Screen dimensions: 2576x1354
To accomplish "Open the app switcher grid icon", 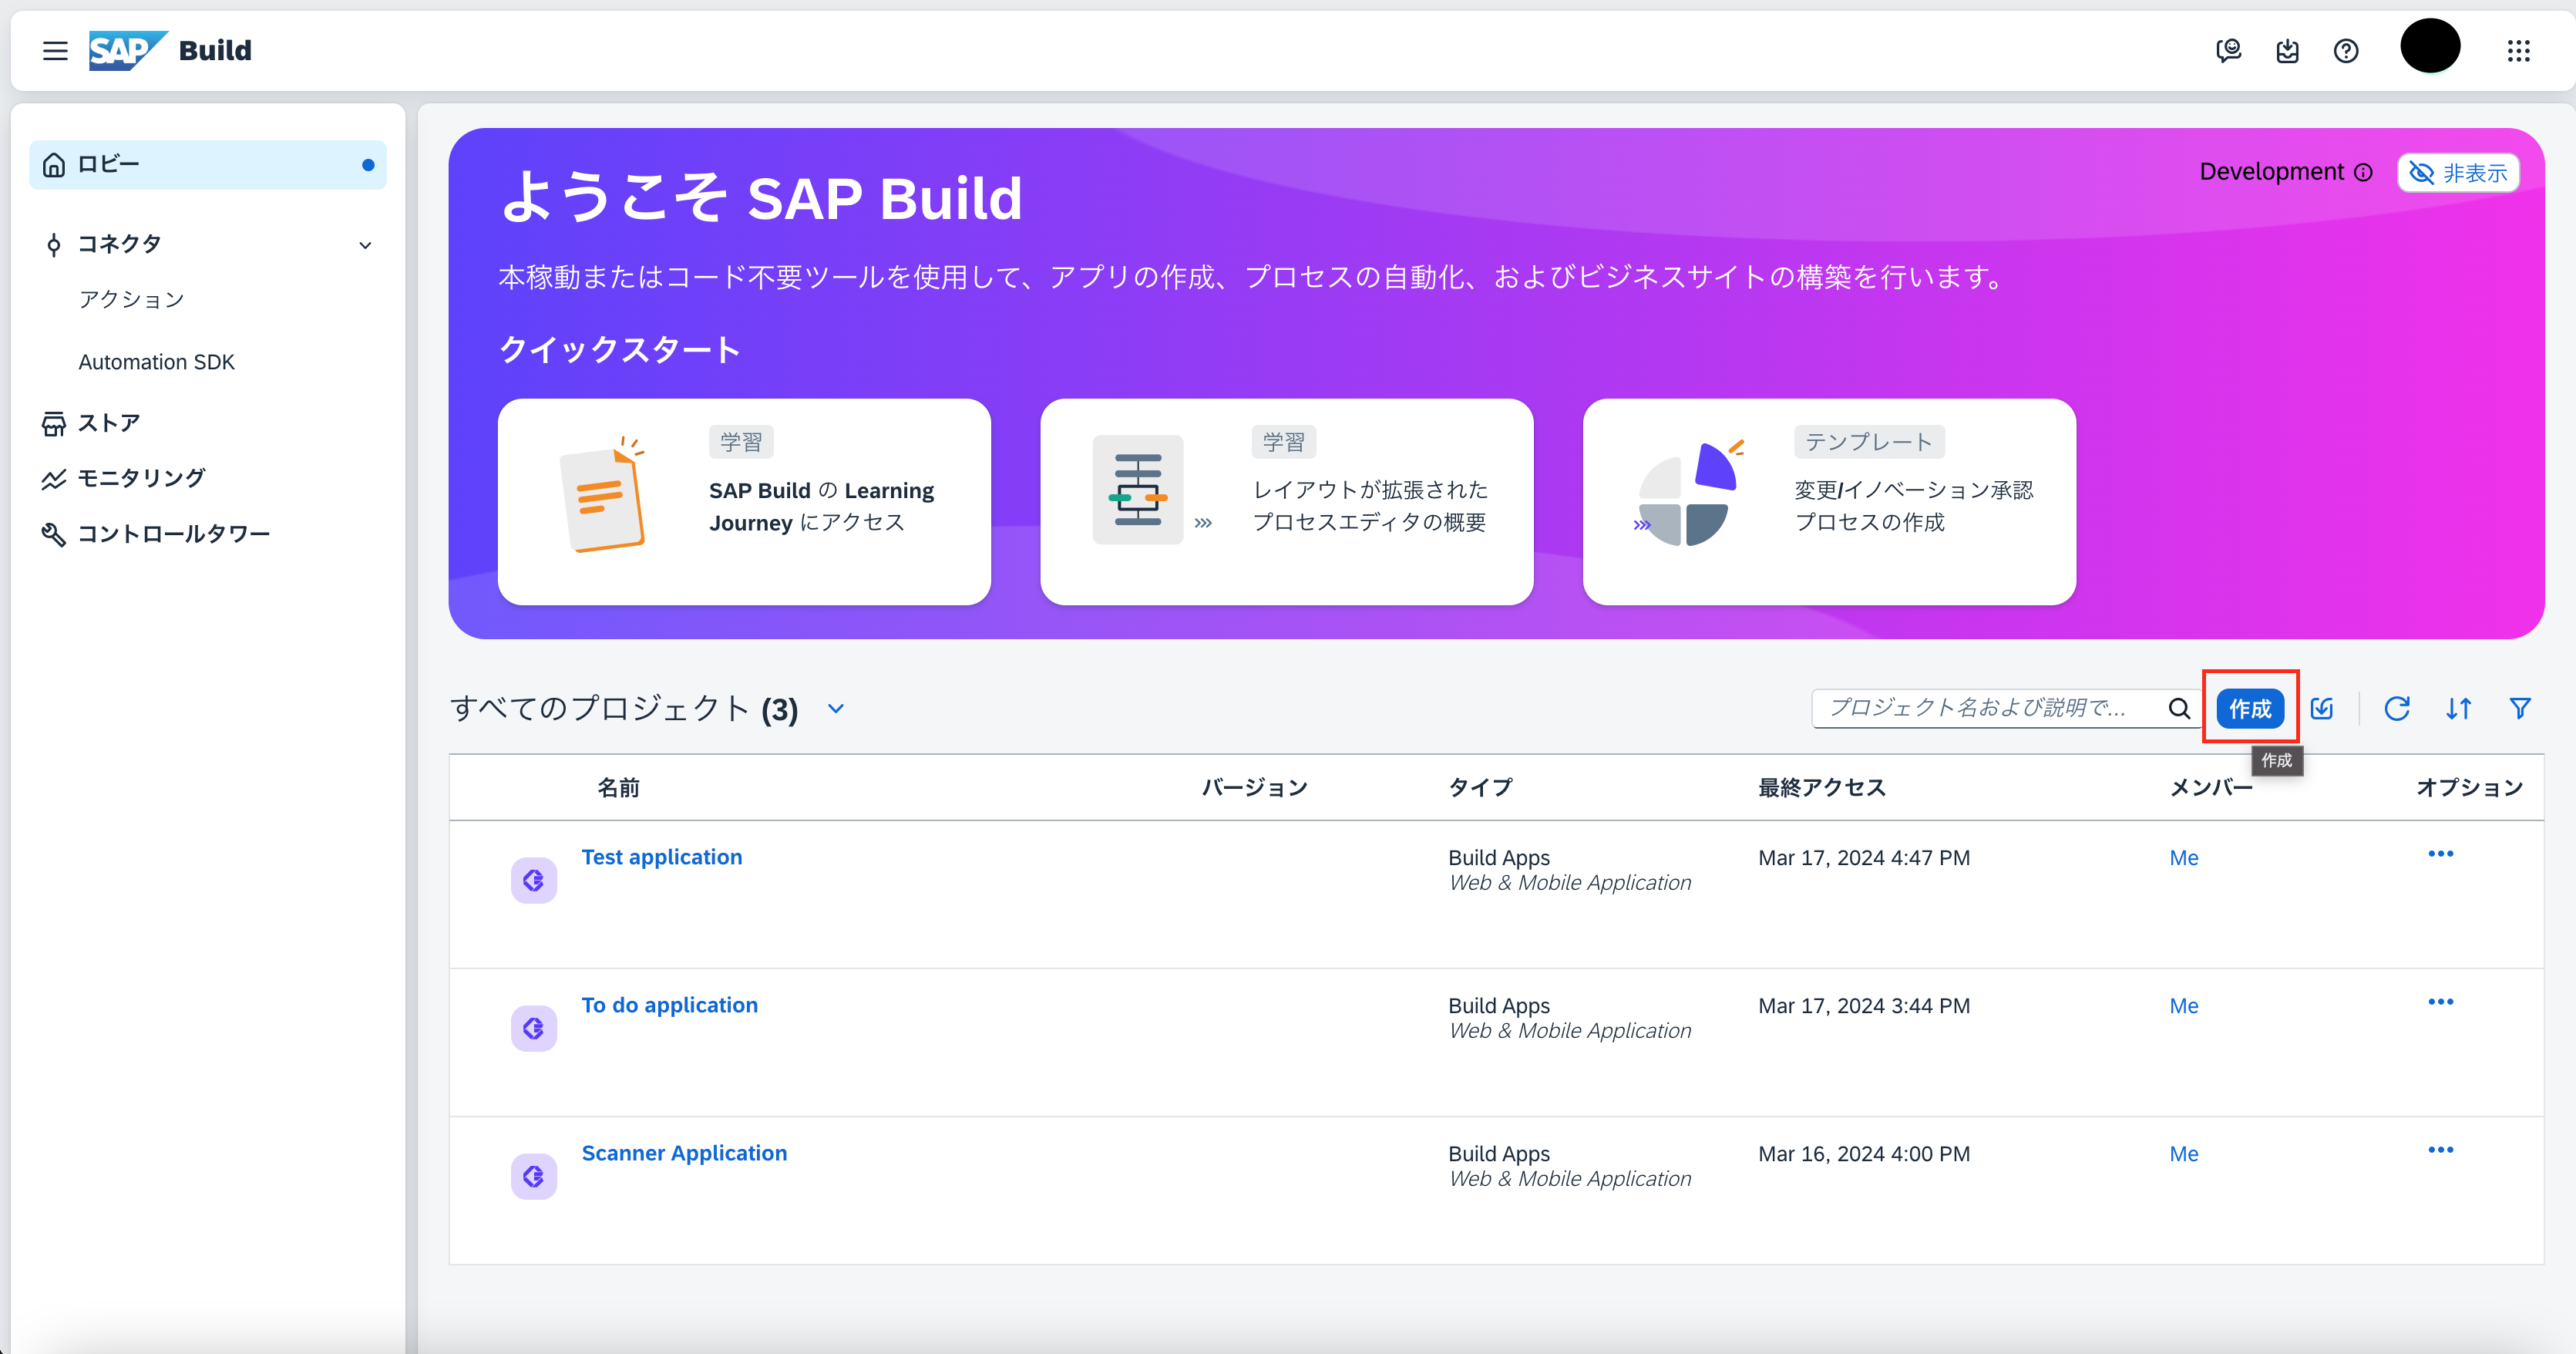I will coord(2519,51).
